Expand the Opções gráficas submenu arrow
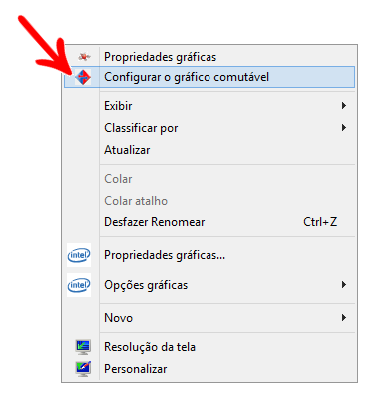 pyautogui.click(x=344, y=285)
